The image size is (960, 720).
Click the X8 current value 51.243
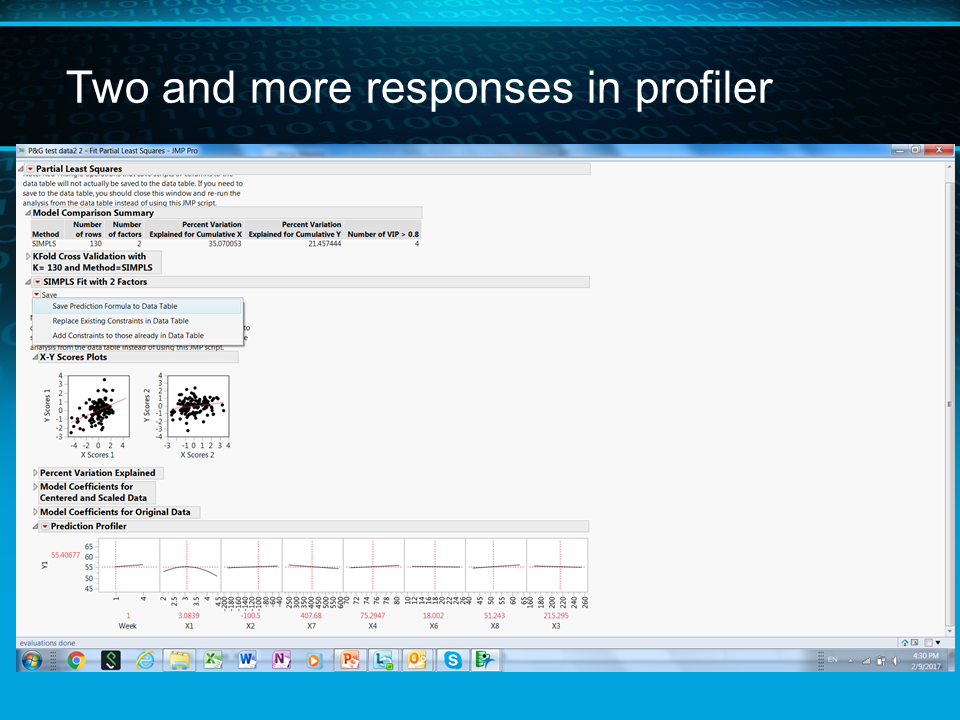tap(494, 616)
